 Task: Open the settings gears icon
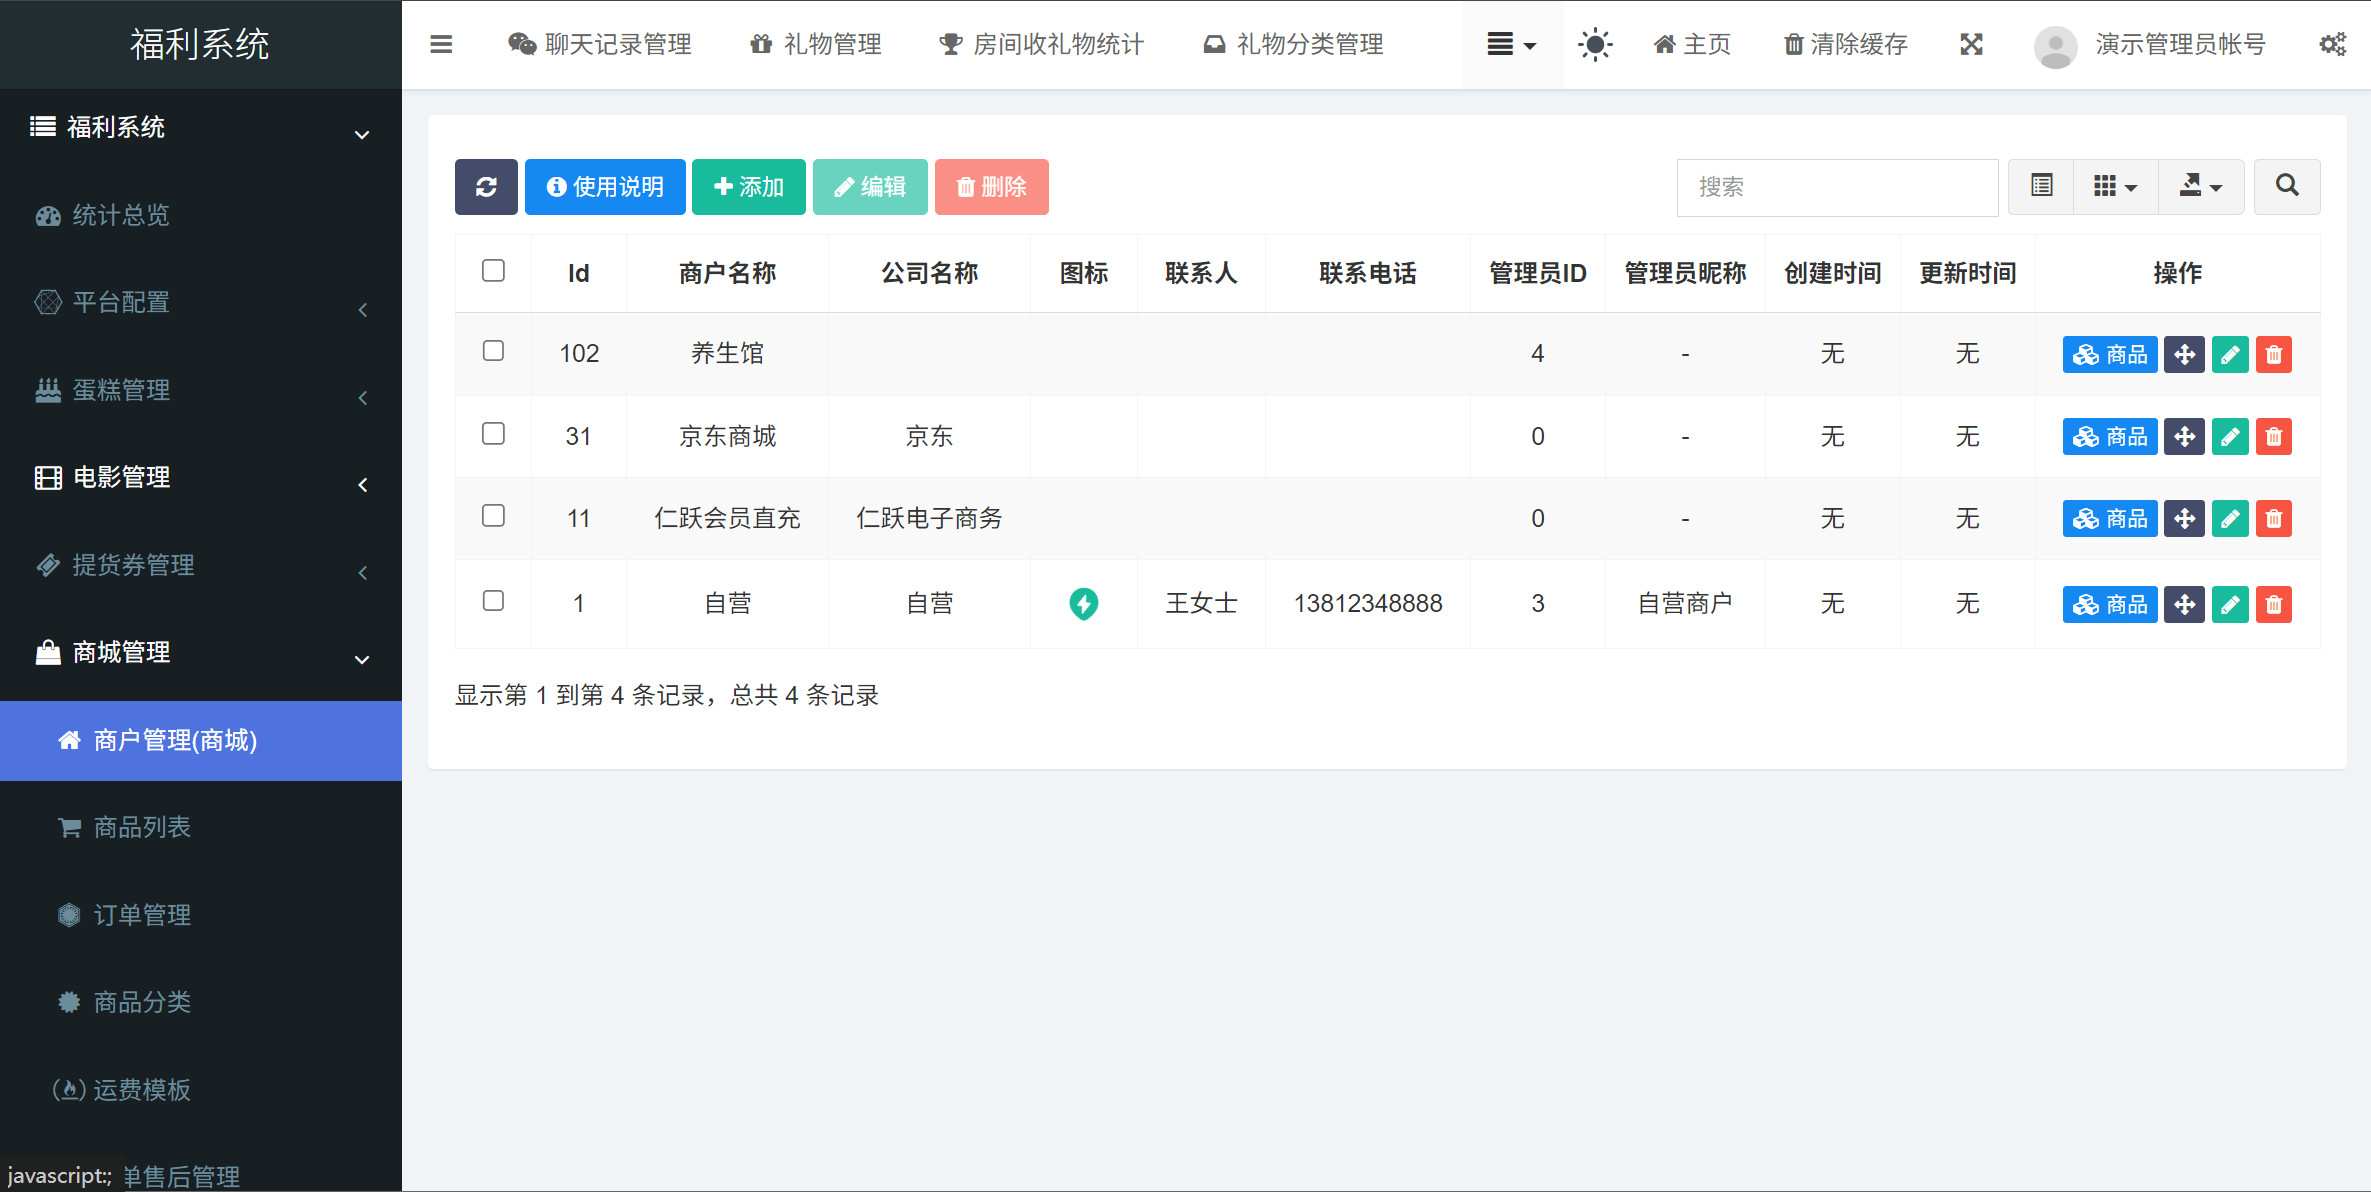coord(2333,44)
